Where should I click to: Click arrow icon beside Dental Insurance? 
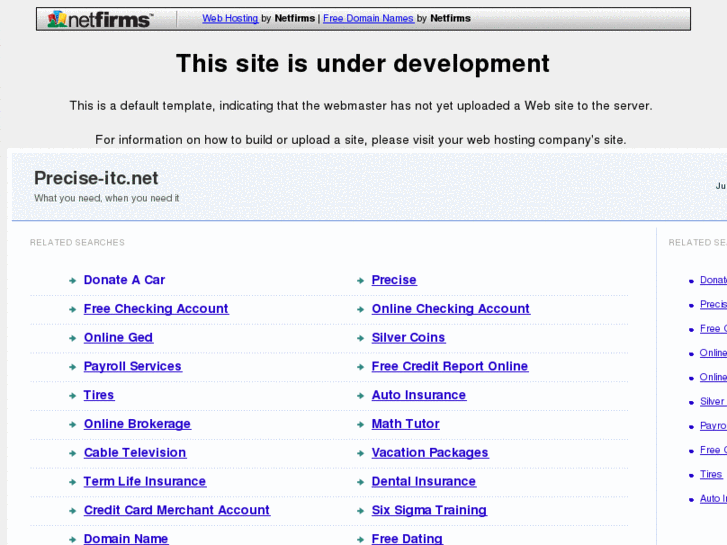360,482
